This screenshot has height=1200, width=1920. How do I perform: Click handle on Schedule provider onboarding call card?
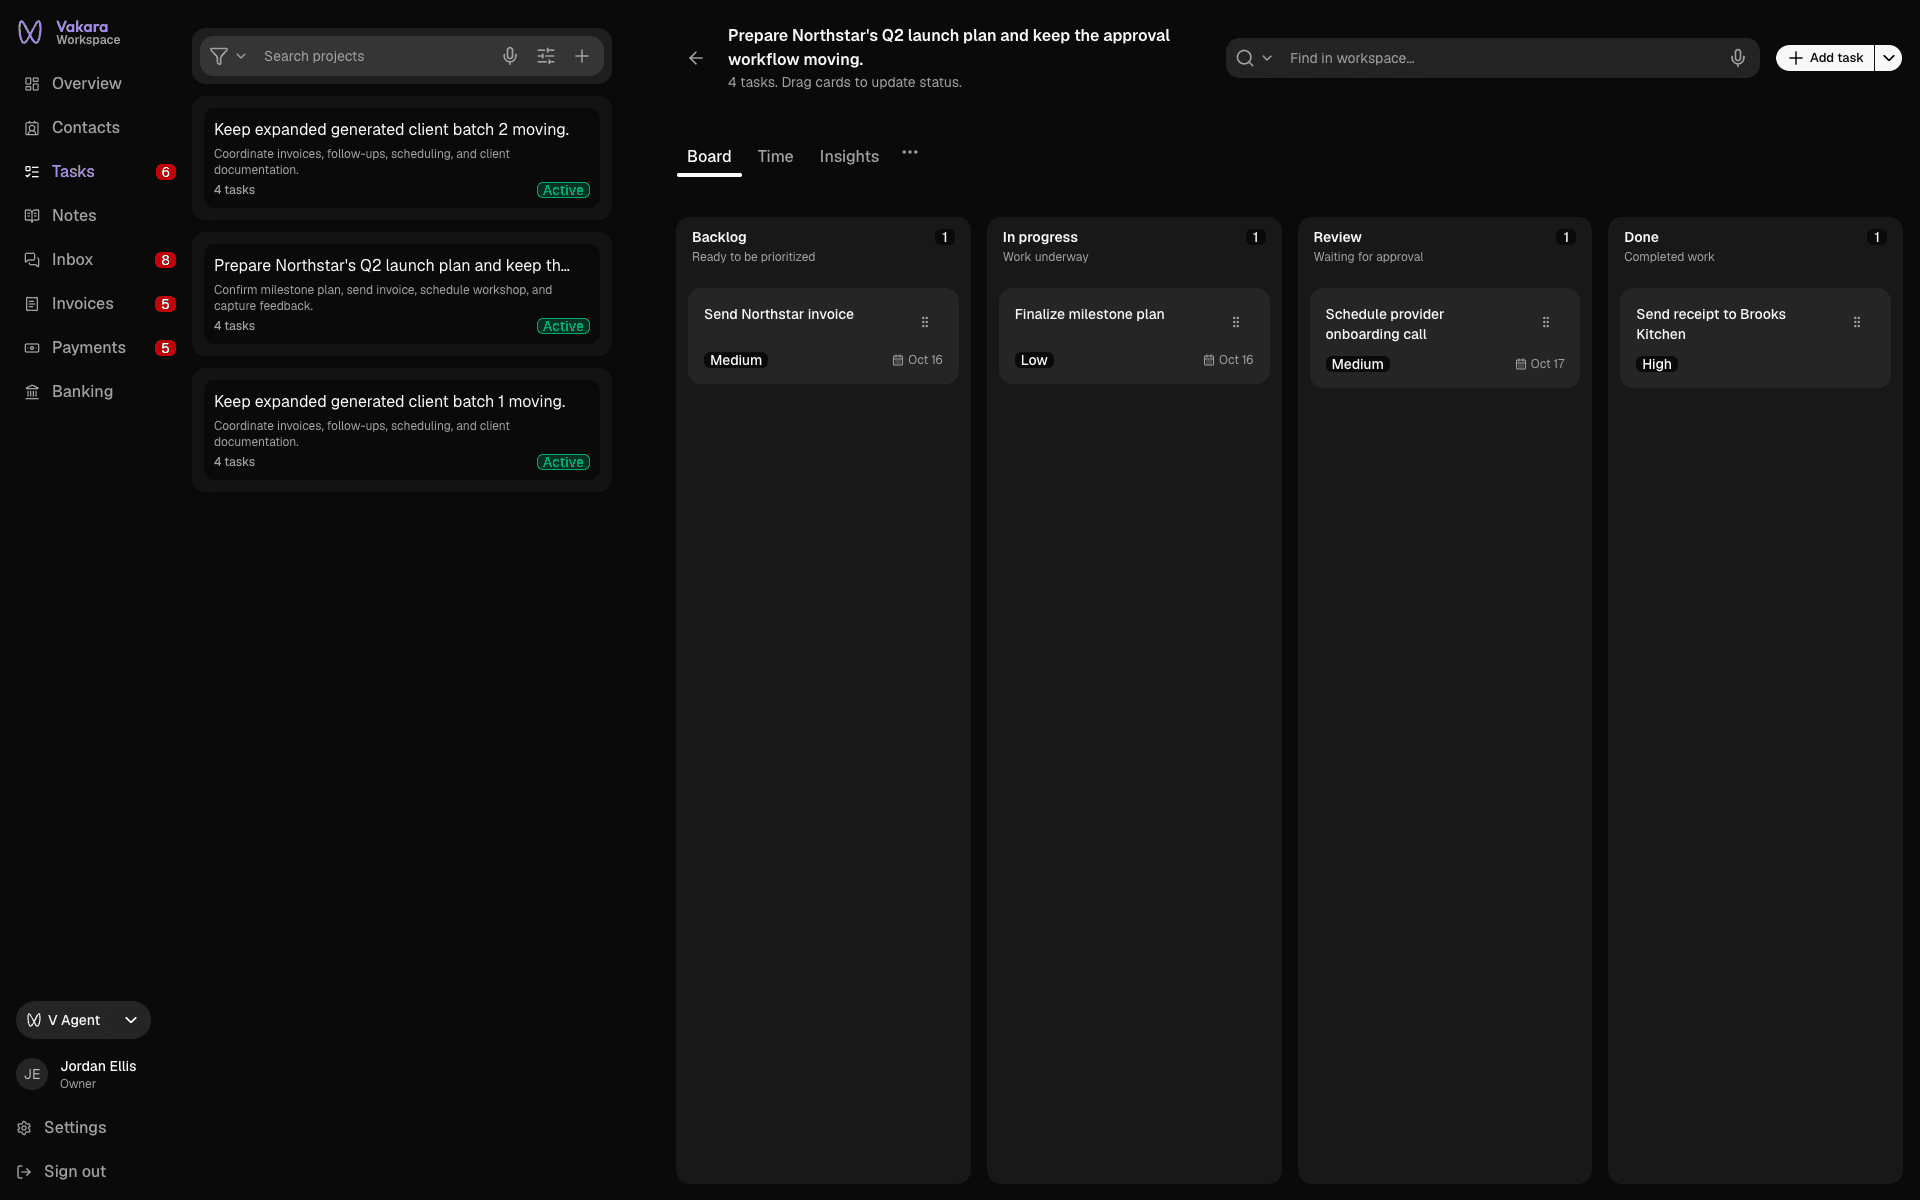pos(1546,322)
